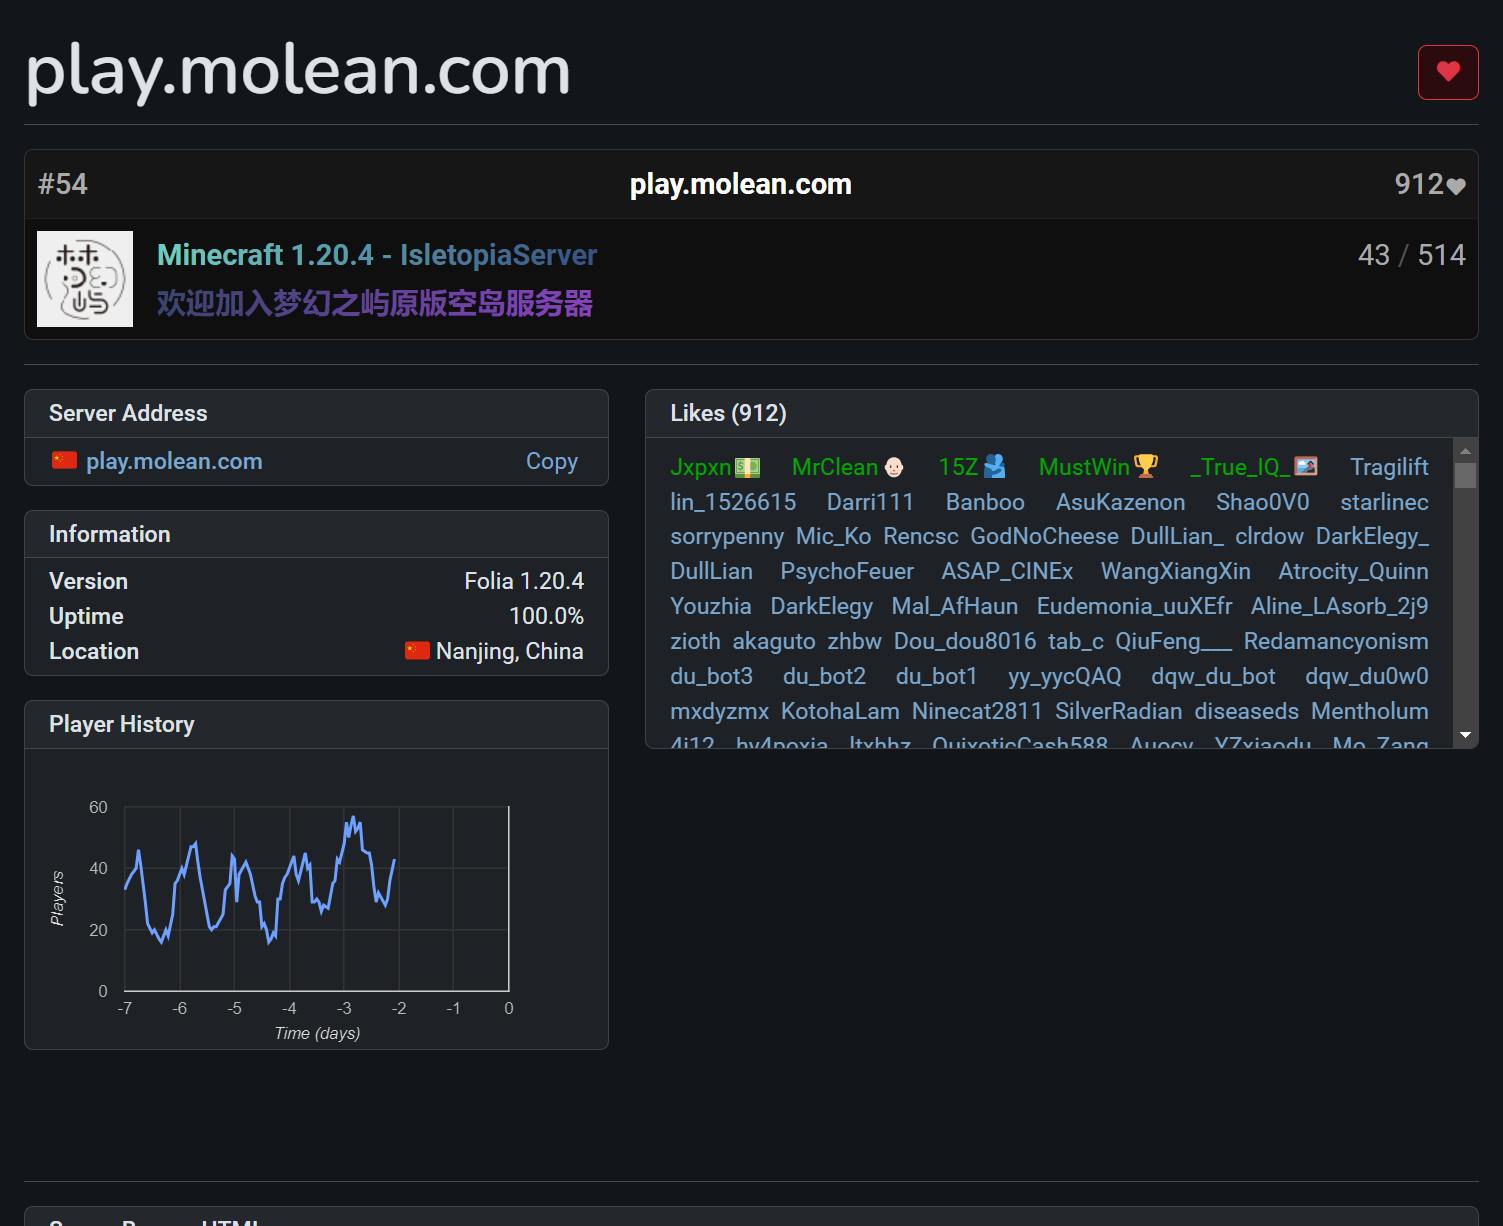The width and height of the screenshot is (1503, 1226).
Task: Open the SilverRadian user link
Action: tap(1118, 711)
